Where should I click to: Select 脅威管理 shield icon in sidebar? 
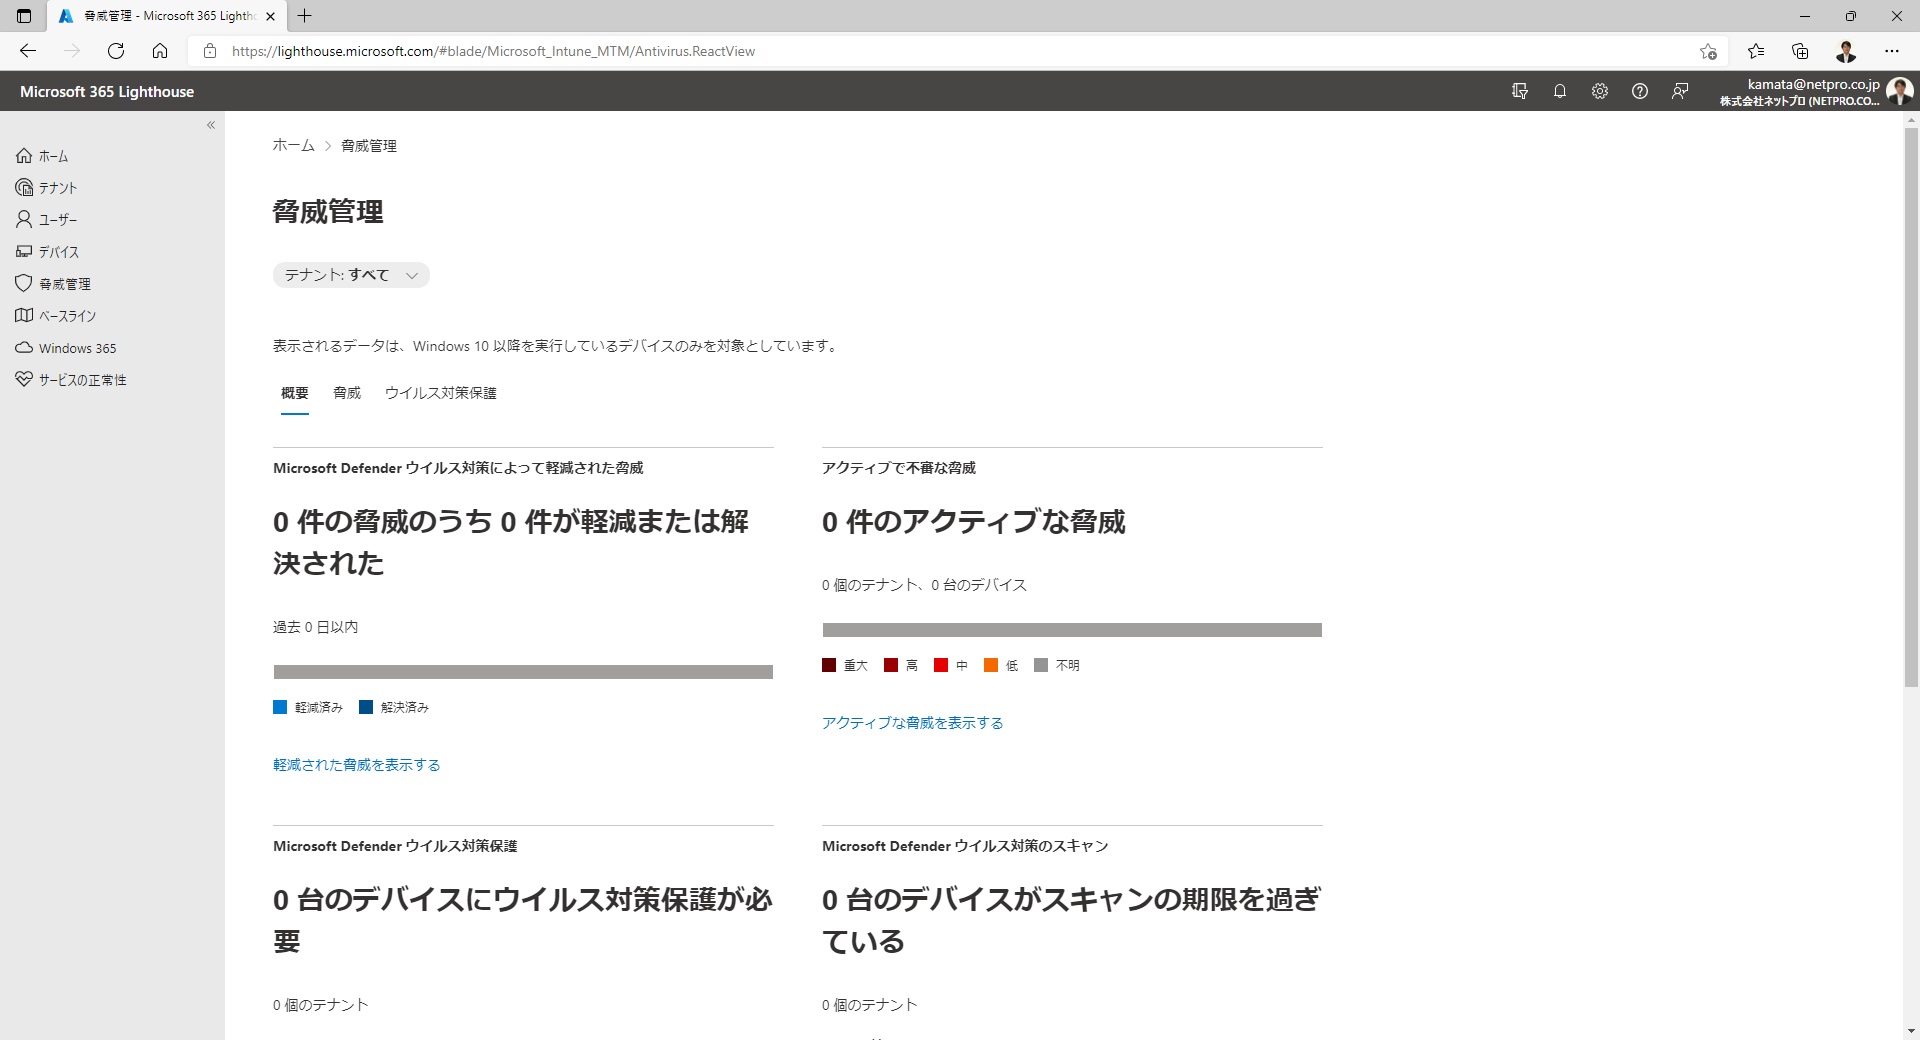(24, 283)
